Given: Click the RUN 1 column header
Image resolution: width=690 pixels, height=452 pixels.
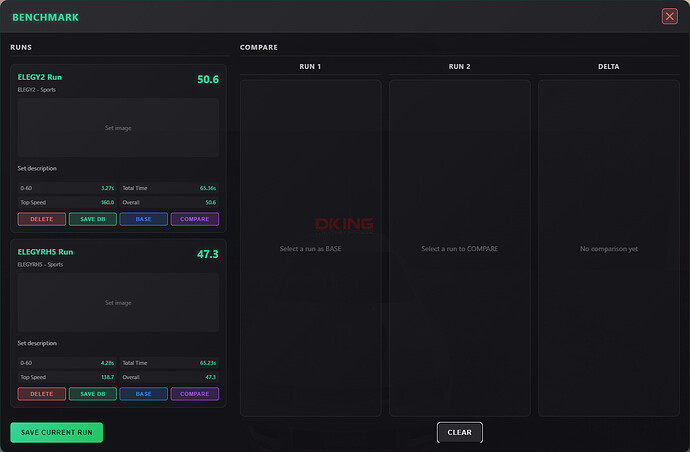Looking at the screenshot, I should click(x=310, y=66).
